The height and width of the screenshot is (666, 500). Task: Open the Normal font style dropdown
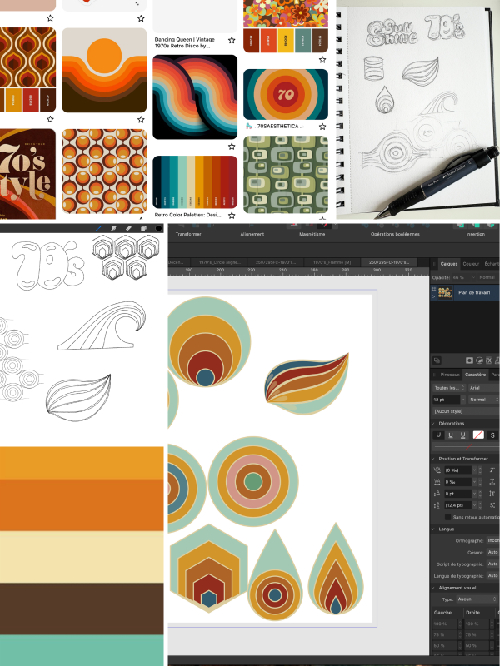coord(483,400)
